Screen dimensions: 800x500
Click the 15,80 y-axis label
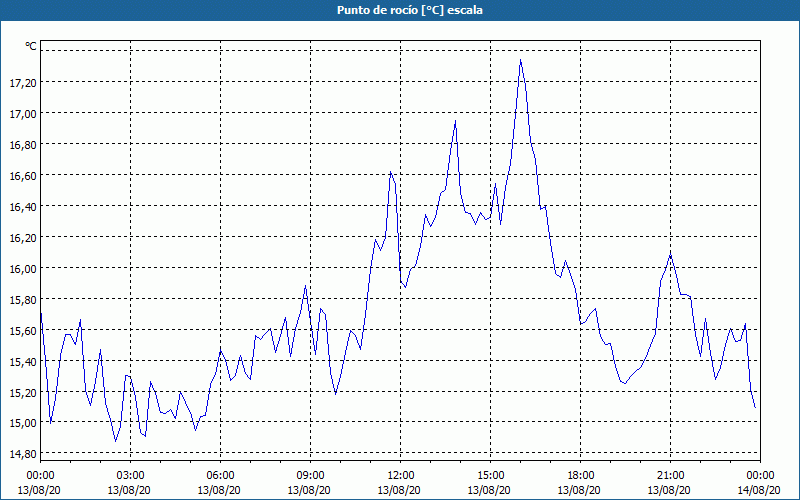click(x=23, y=299)
